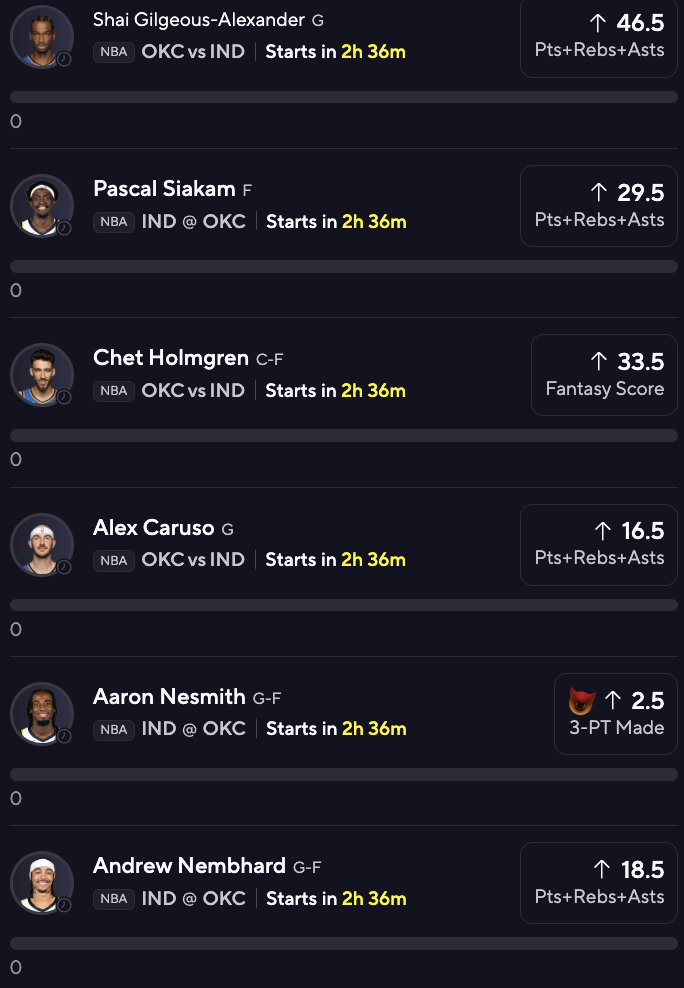Select the 2.5 3-PT Made box
Viewport: 684px width, 988px height.
pyautogui.click(x=615, y=714)
